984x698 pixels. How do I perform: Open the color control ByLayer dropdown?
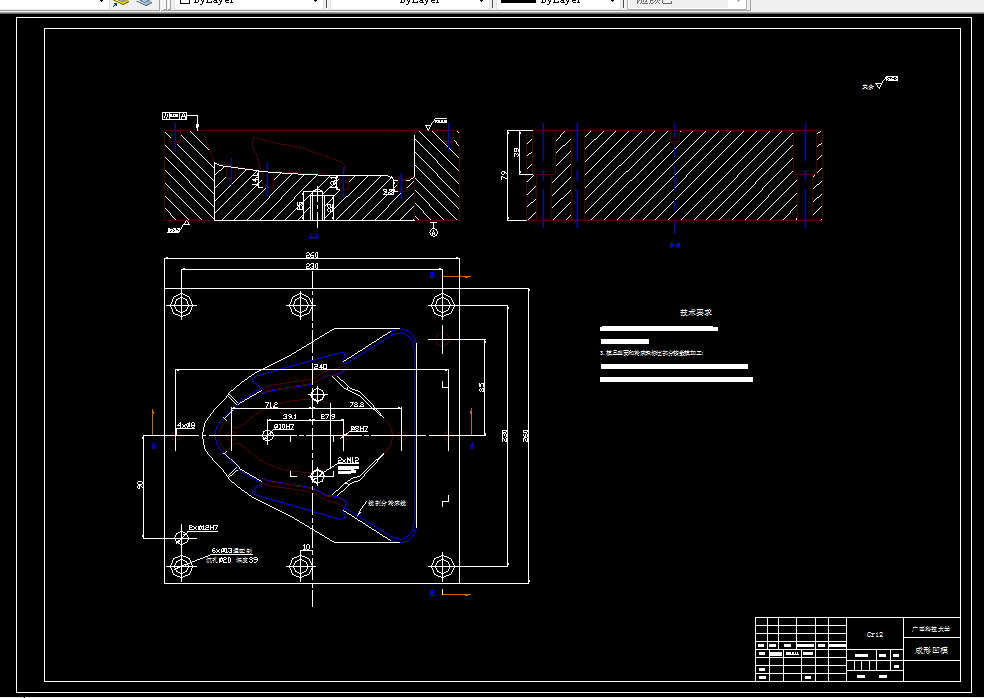coord(249,3)
